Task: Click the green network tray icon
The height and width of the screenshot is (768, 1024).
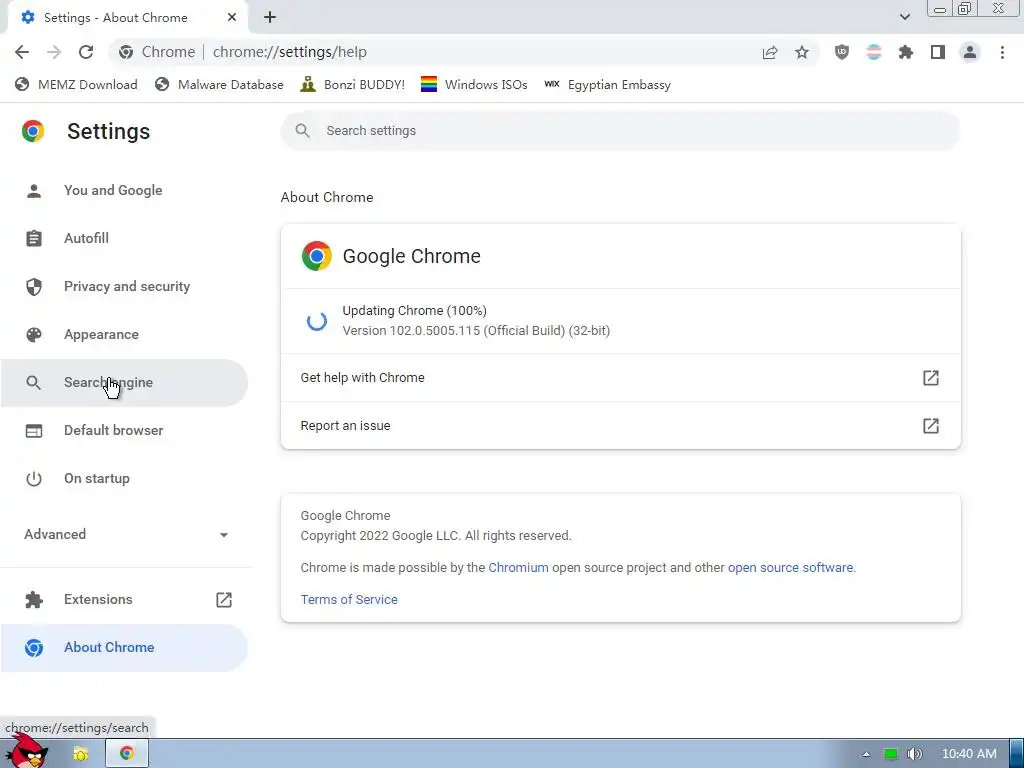Action: tap(891, 754)
